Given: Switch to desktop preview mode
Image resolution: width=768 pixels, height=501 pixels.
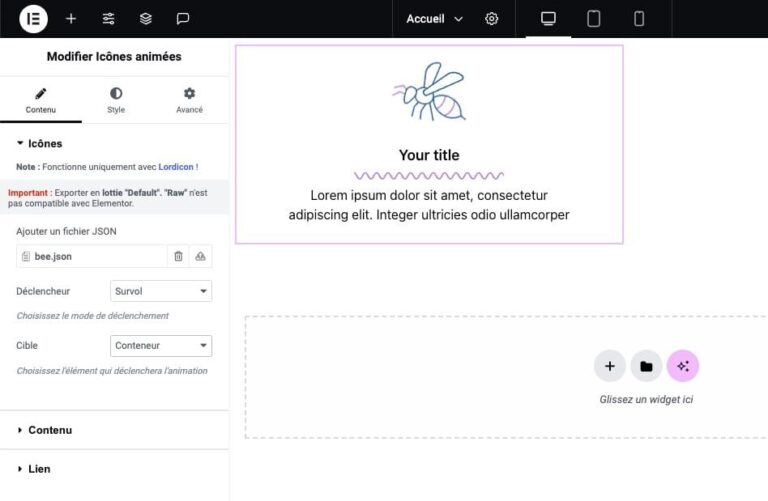Looking at the screenshot, I should (x=548, y=19).
